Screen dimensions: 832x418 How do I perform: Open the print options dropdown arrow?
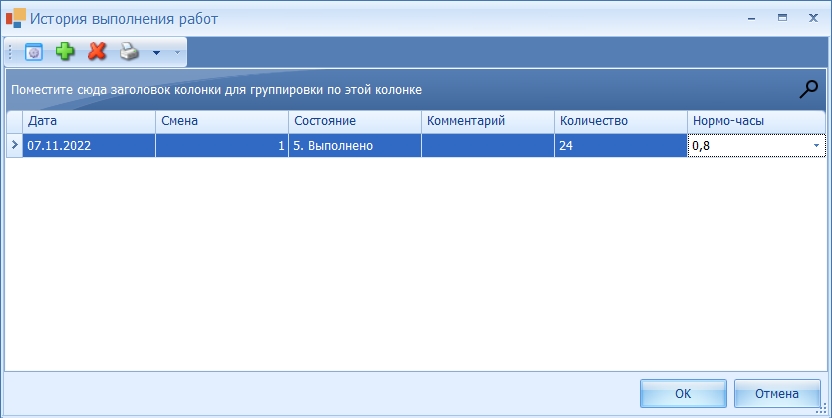[156, 53]
